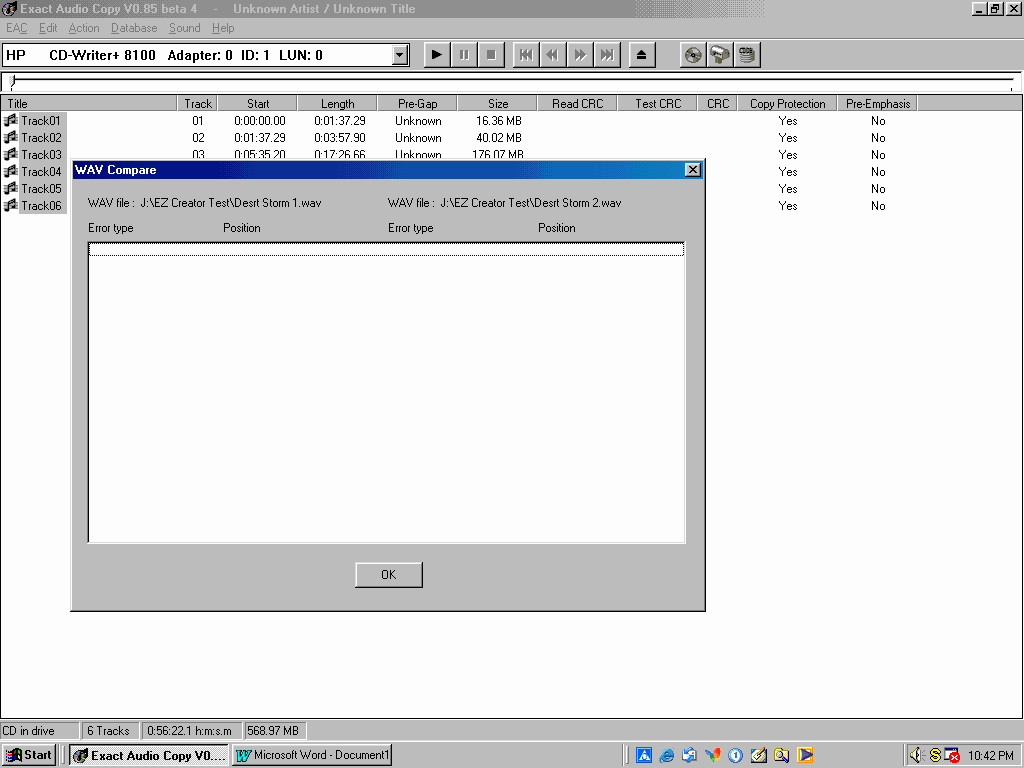
Task: Sort by the Start column header
Action: (x=257, y=103)
